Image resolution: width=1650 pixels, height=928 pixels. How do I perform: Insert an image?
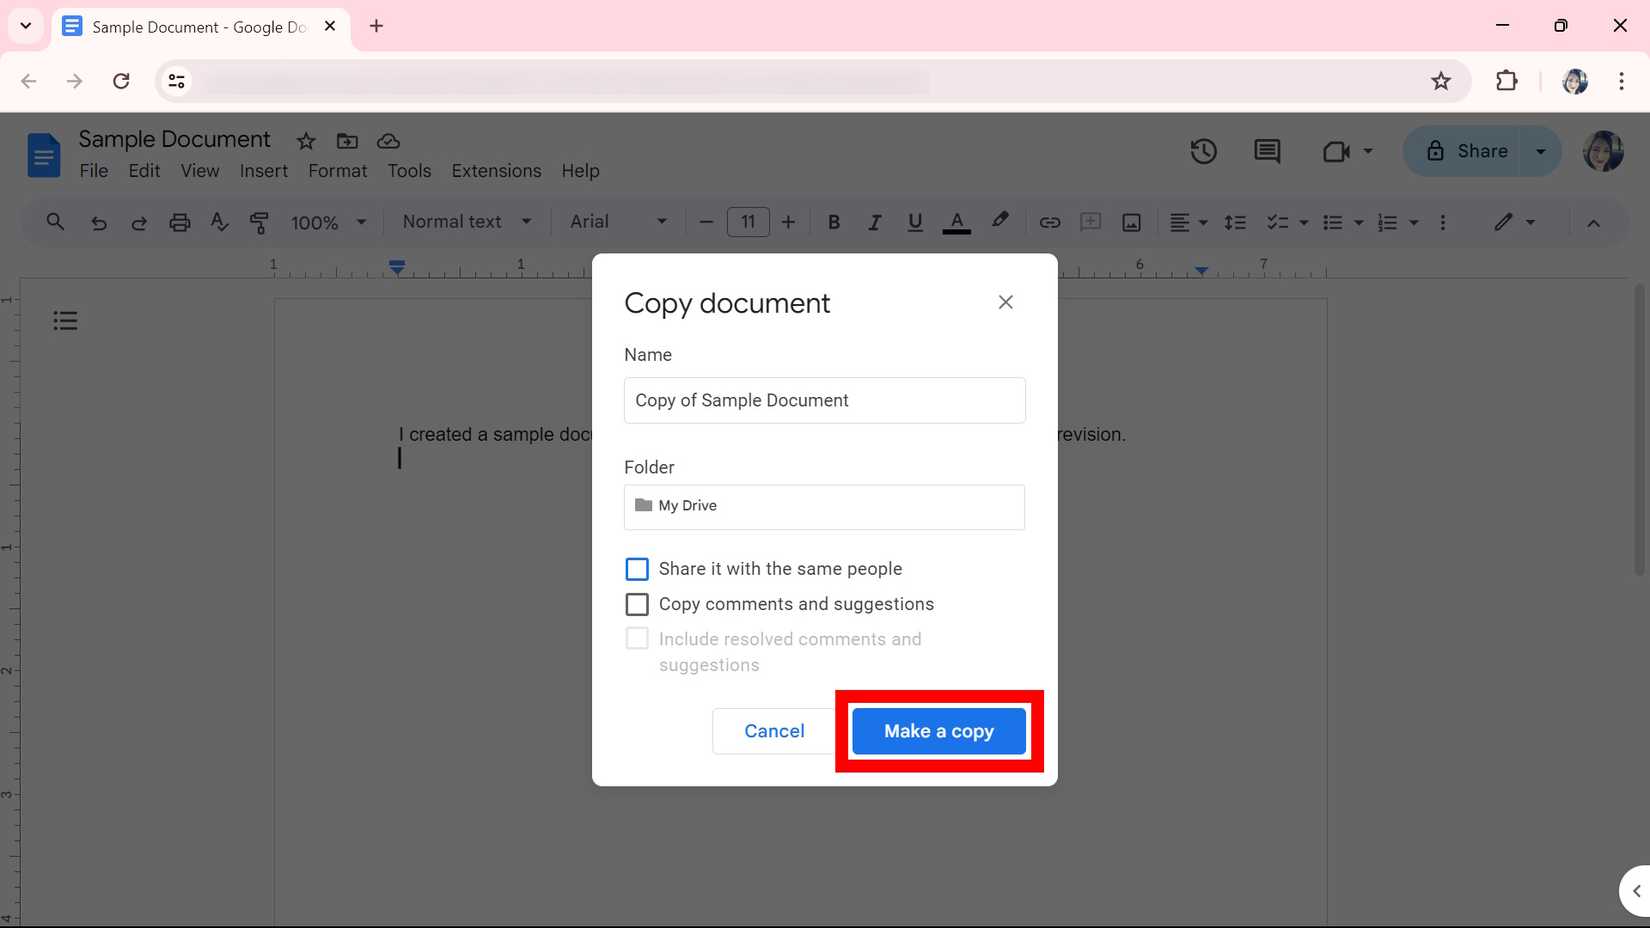pyautogui.click(x=1131, y=222)
